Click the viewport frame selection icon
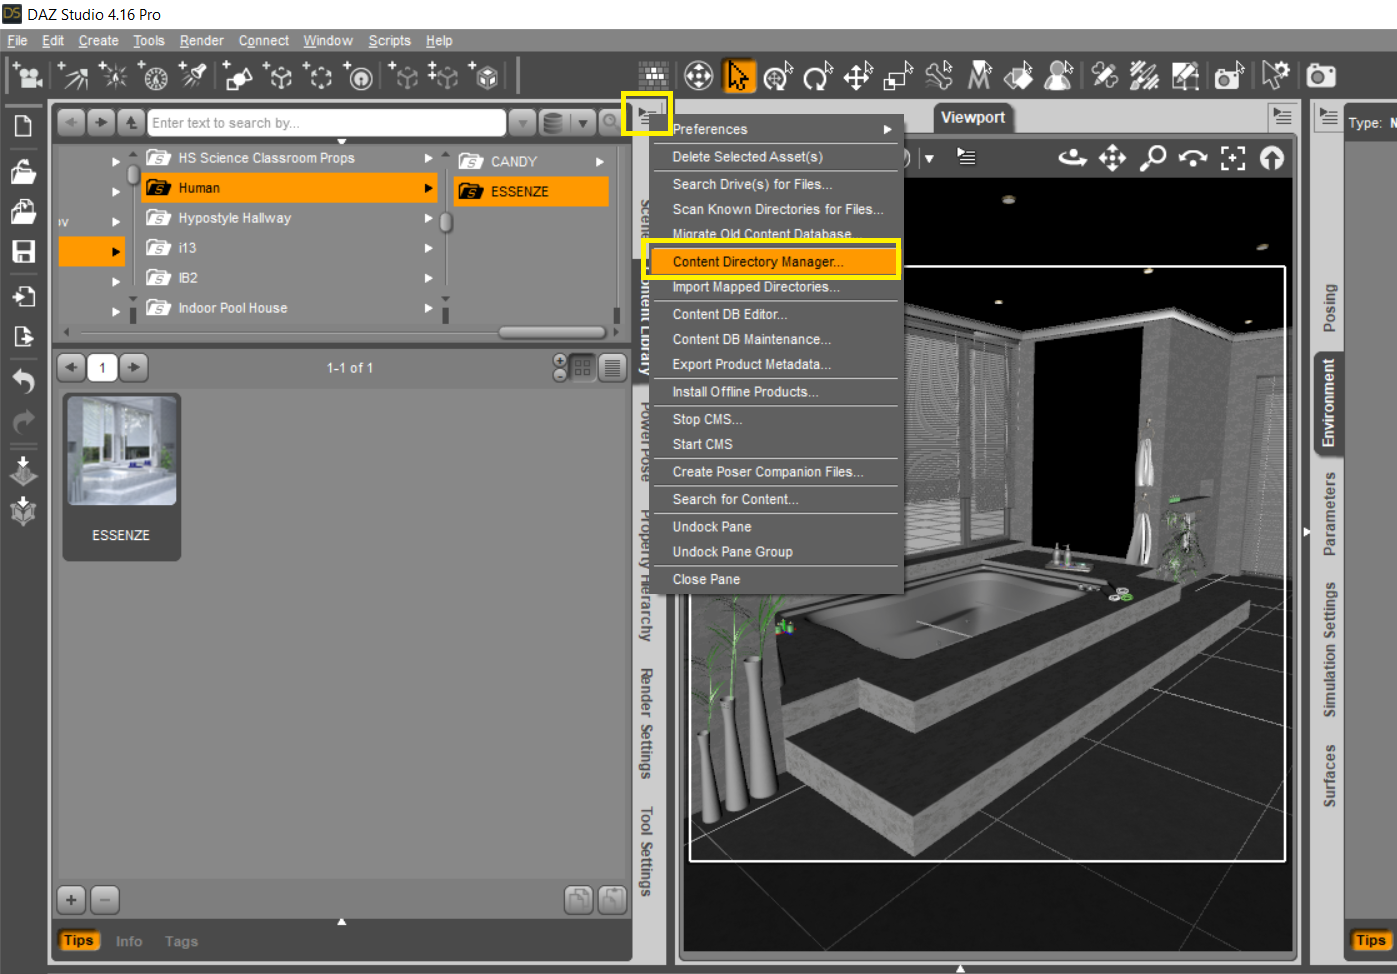Screen dimensions: 1397x974 [1233, 158]
